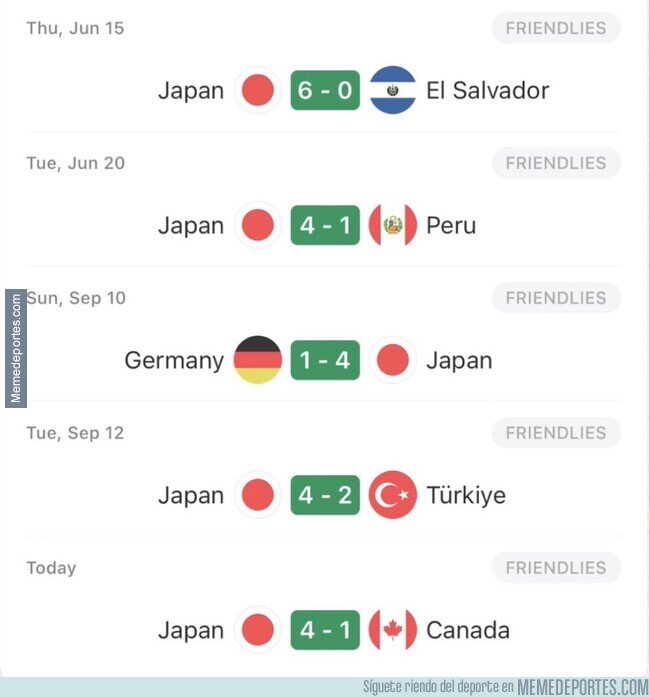Click Japan flag in Germany match
Image resolution: width=650 pixels, height=697 pixels.
coord(393,360)
